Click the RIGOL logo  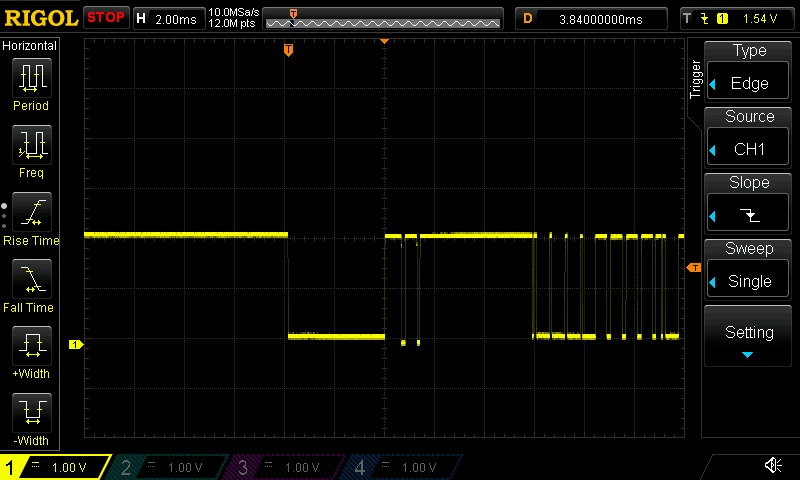tap(40, 18)
